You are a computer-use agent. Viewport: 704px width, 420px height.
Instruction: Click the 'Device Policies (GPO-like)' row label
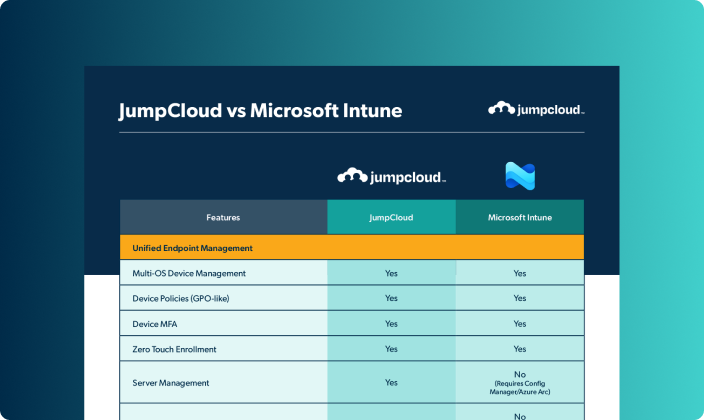click(x=180, y=298)
